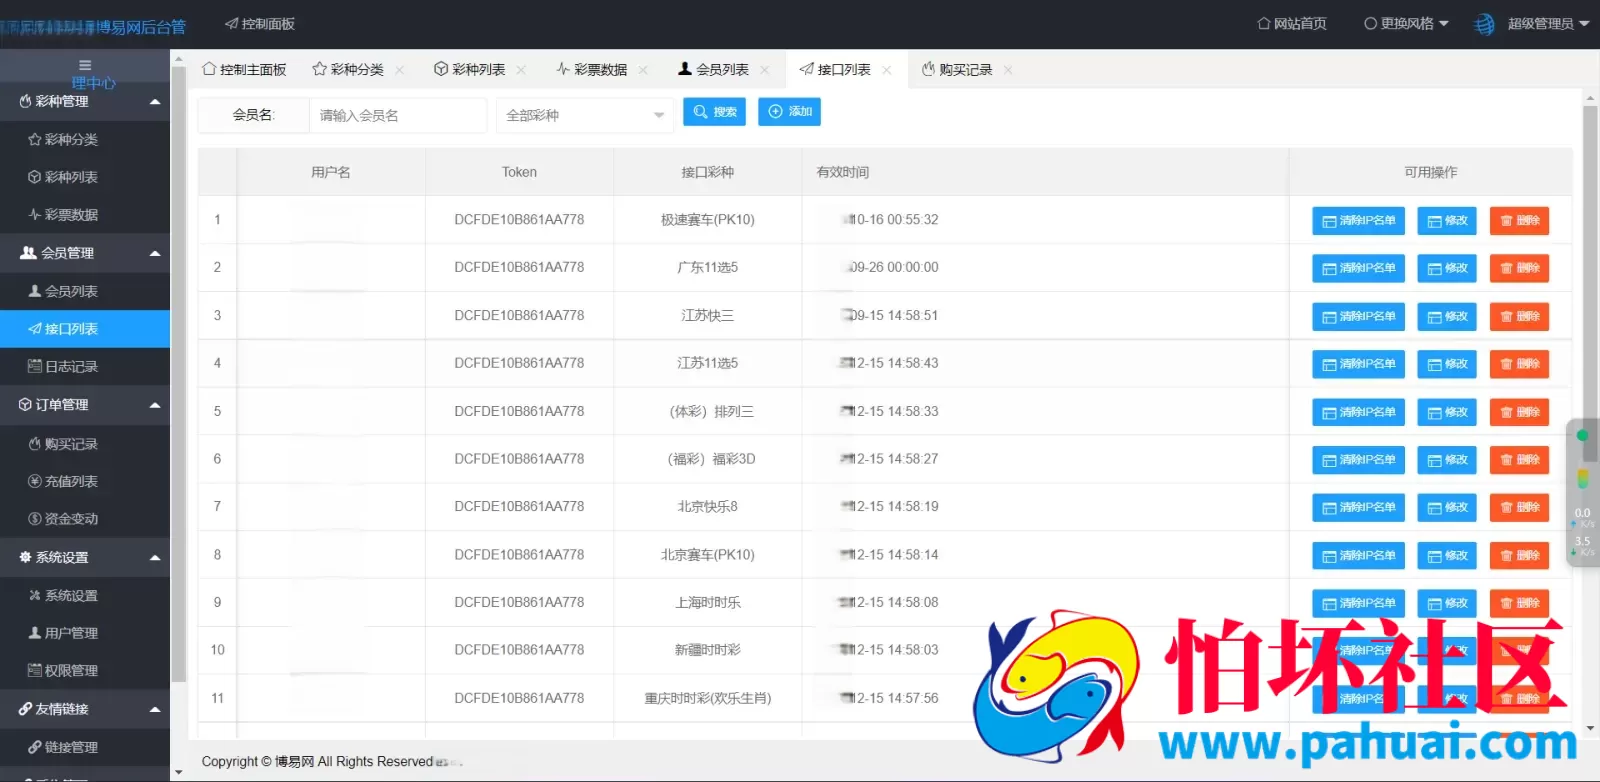Screen dimensions: 1600x782
Task: Click 清除IP名单 for 江苏11选5 row
Action: click(1358, 364)
